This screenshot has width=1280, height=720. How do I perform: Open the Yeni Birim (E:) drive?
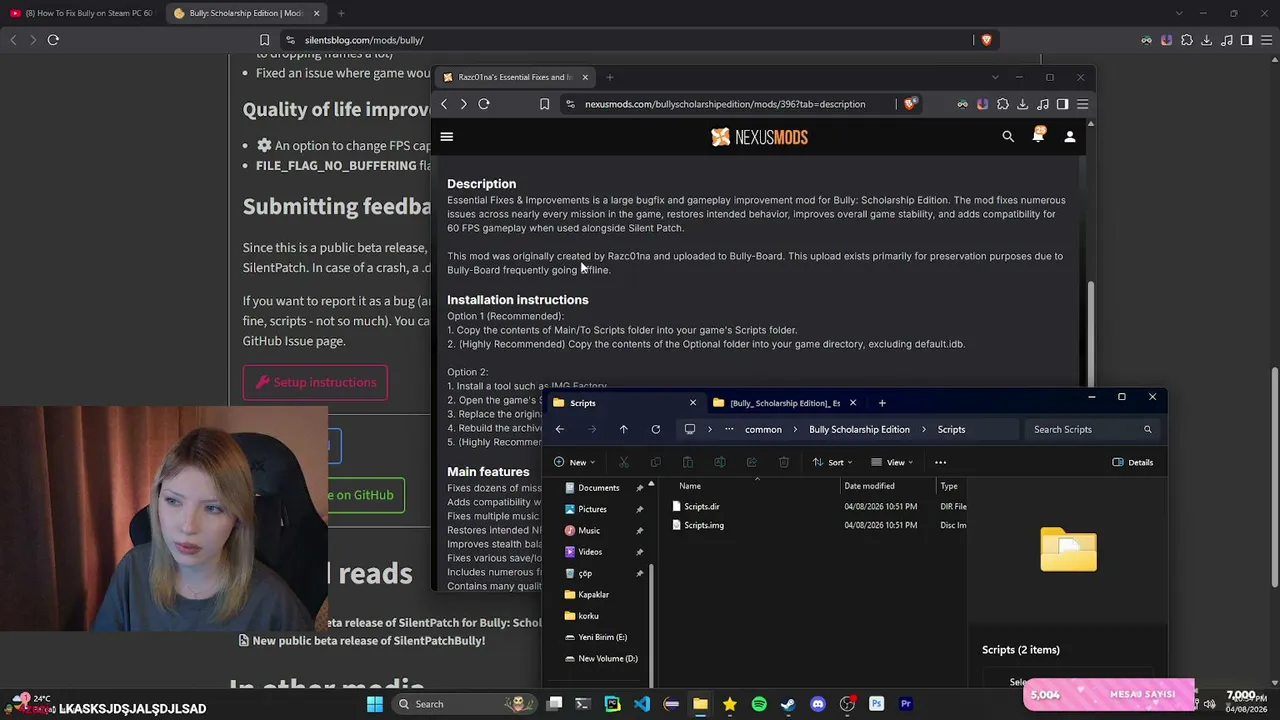click(602, 637)
